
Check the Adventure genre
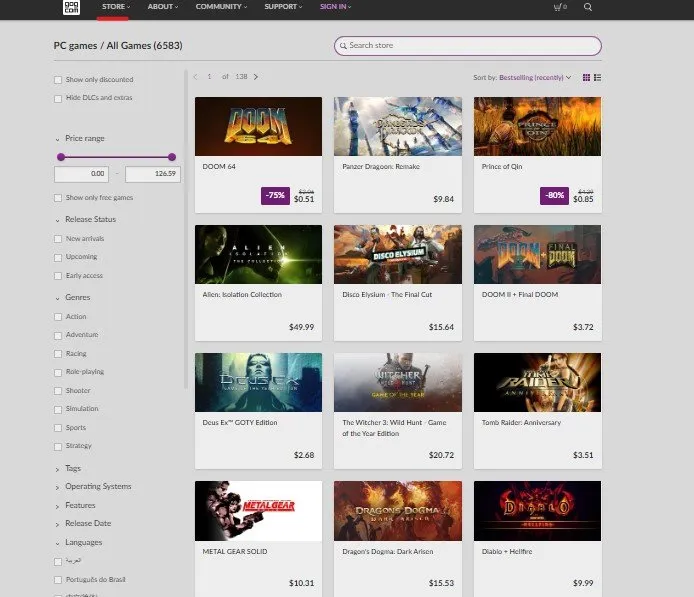[58, 335]
